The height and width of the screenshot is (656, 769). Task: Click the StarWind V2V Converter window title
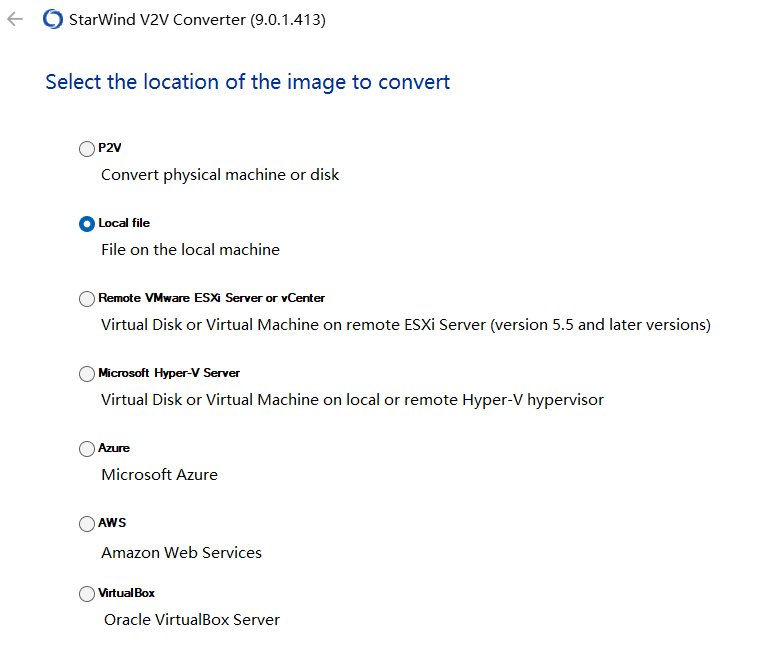pos(197,20)
